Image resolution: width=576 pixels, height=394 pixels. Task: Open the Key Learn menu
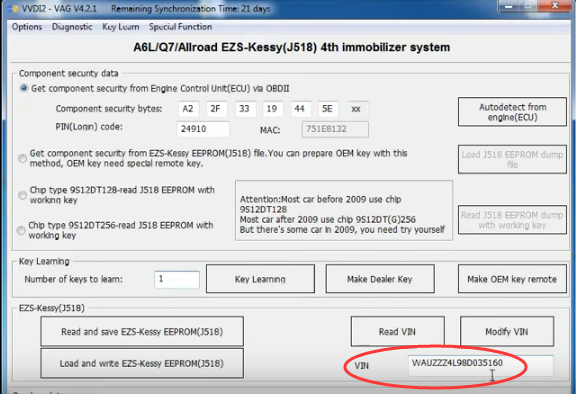[120, 27]
